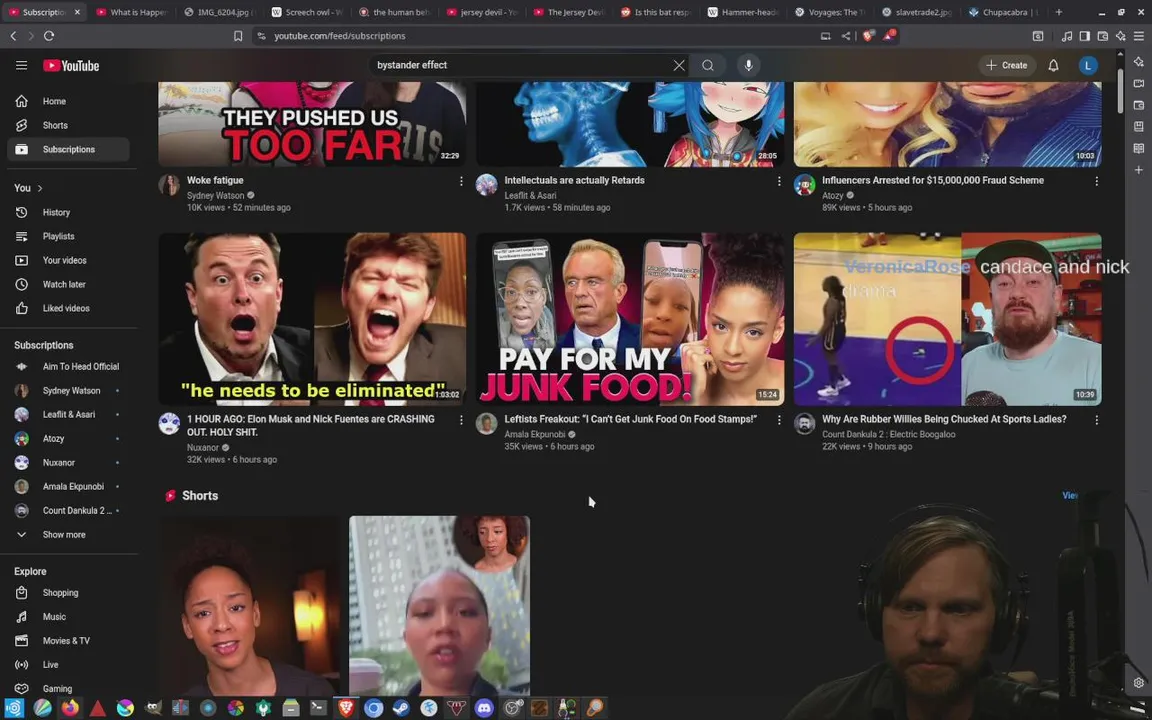Expand the You section chevron
Image resolution: width=1152 pixels, height=720 pixels.
40,188
